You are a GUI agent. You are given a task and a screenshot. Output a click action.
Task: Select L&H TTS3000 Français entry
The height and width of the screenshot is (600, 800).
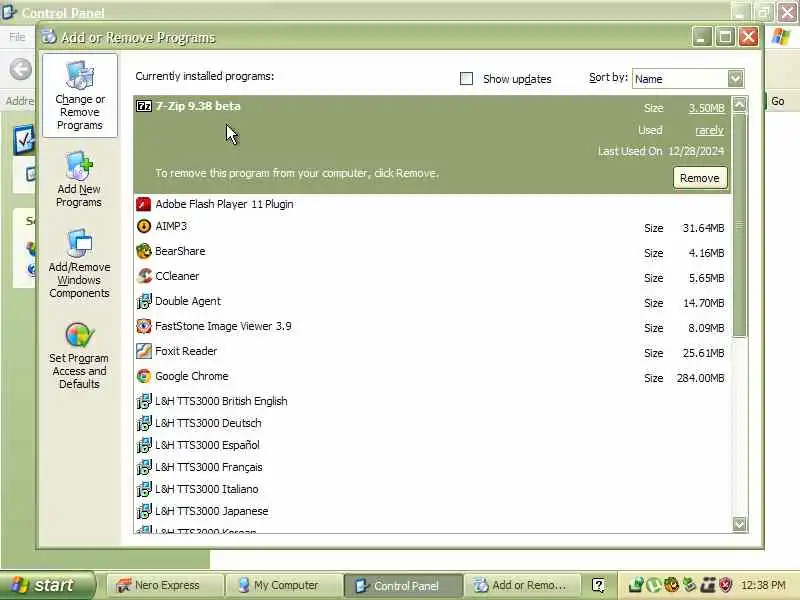[x=432, y=467]
